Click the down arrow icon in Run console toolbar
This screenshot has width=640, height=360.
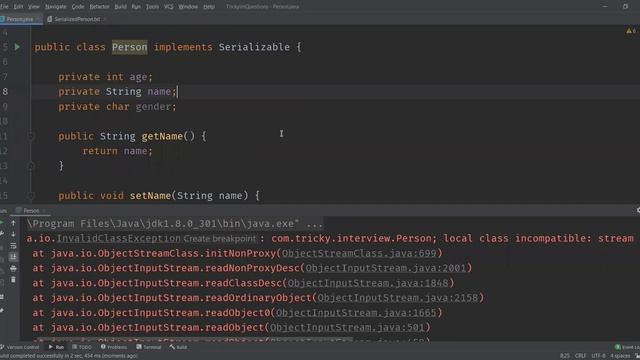[13, 234]
